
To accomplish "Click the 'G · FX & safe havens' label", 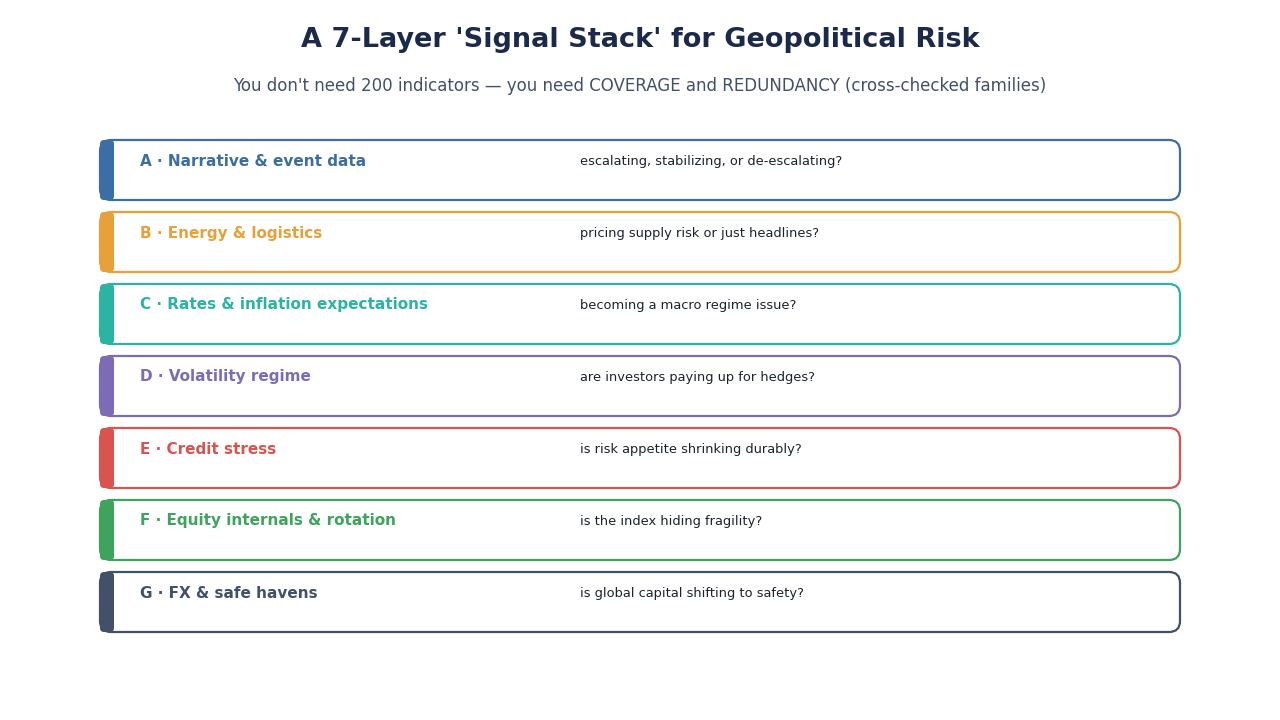I will 229,593.
